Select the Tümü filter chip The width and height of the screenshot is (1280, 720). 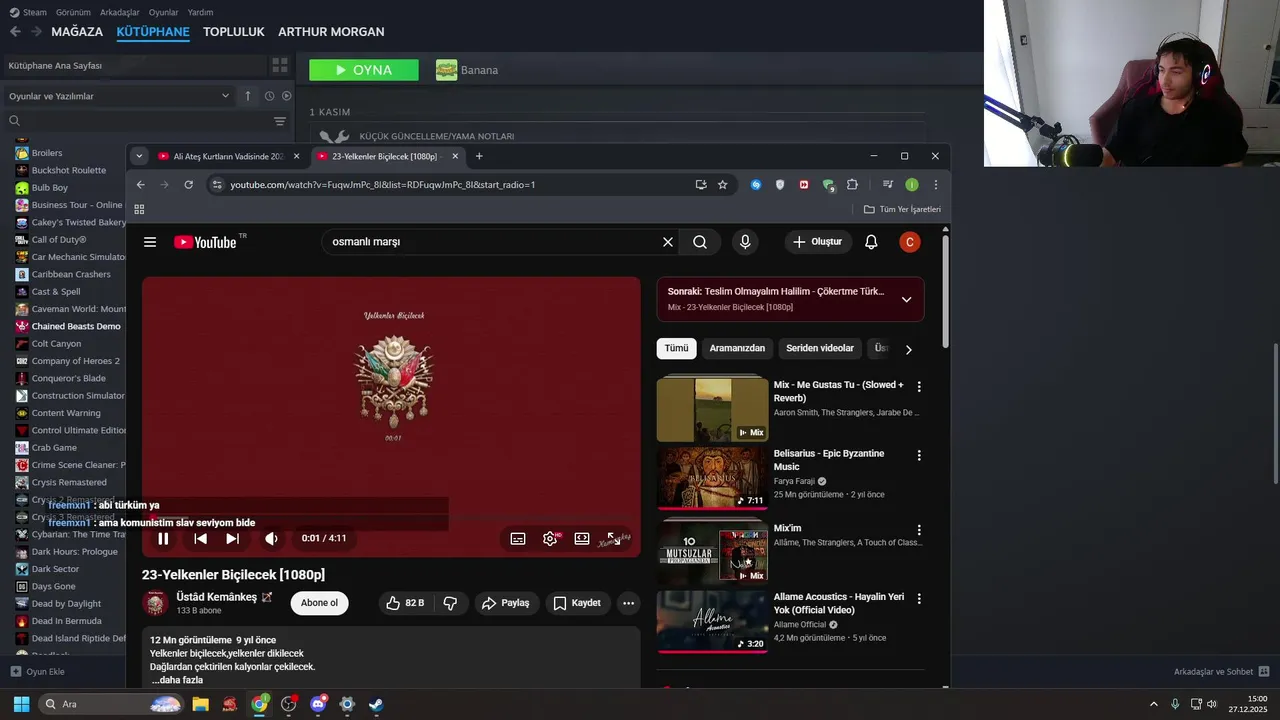[x=677, y=348]
